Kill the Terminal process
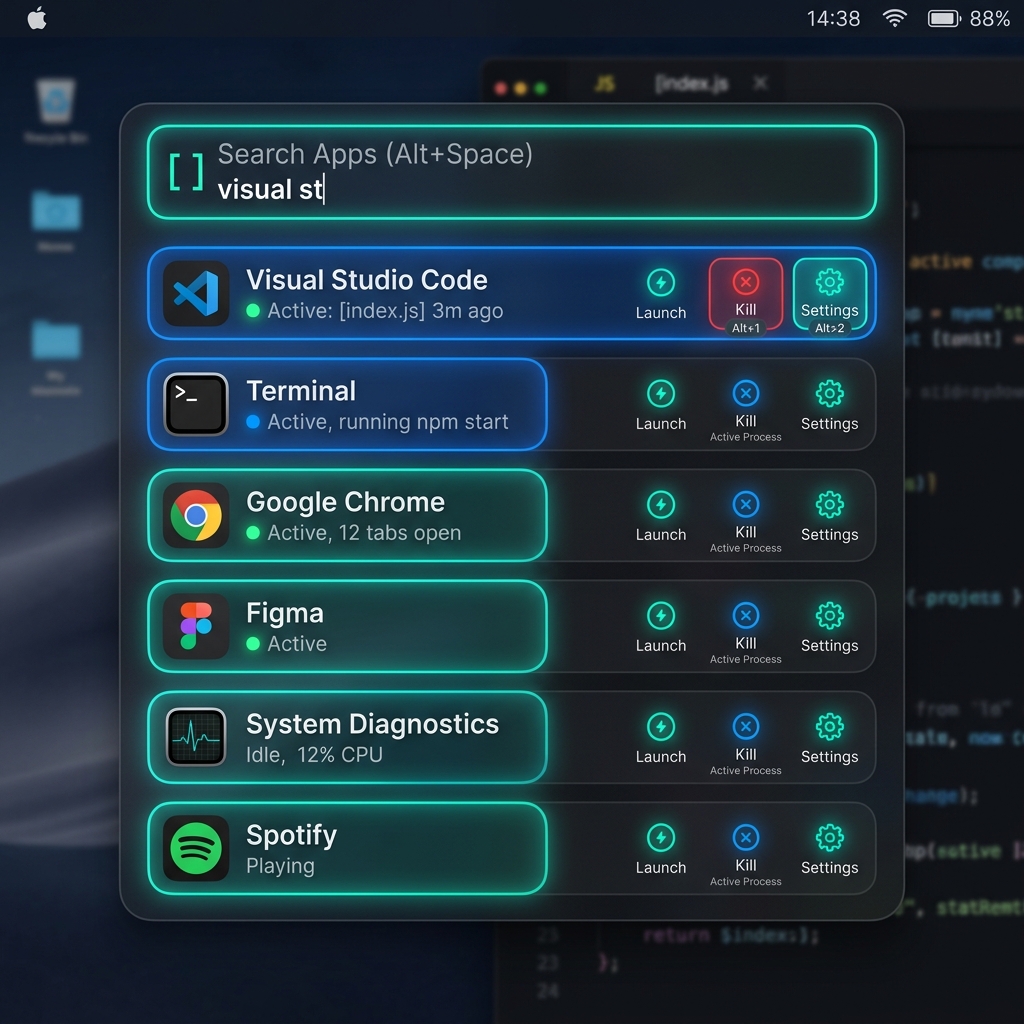Viewport: 1024px width, 1024px height. (746, 409)
